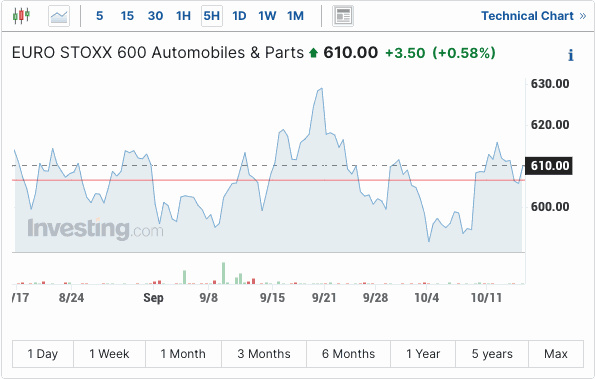Choose the 5H interval
This screenshot has width=595, height=379.
212,16
